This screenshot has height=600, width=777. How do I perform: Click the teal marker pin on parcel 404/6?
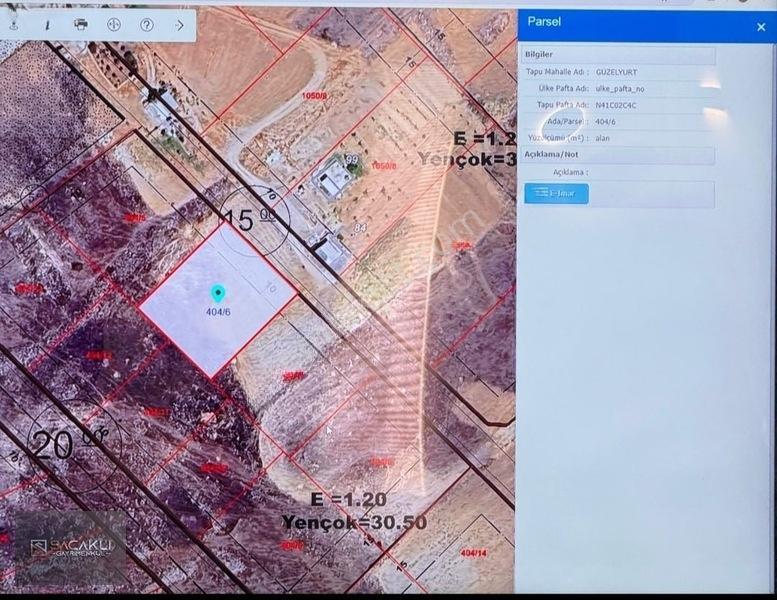click(x=218, y=293)
